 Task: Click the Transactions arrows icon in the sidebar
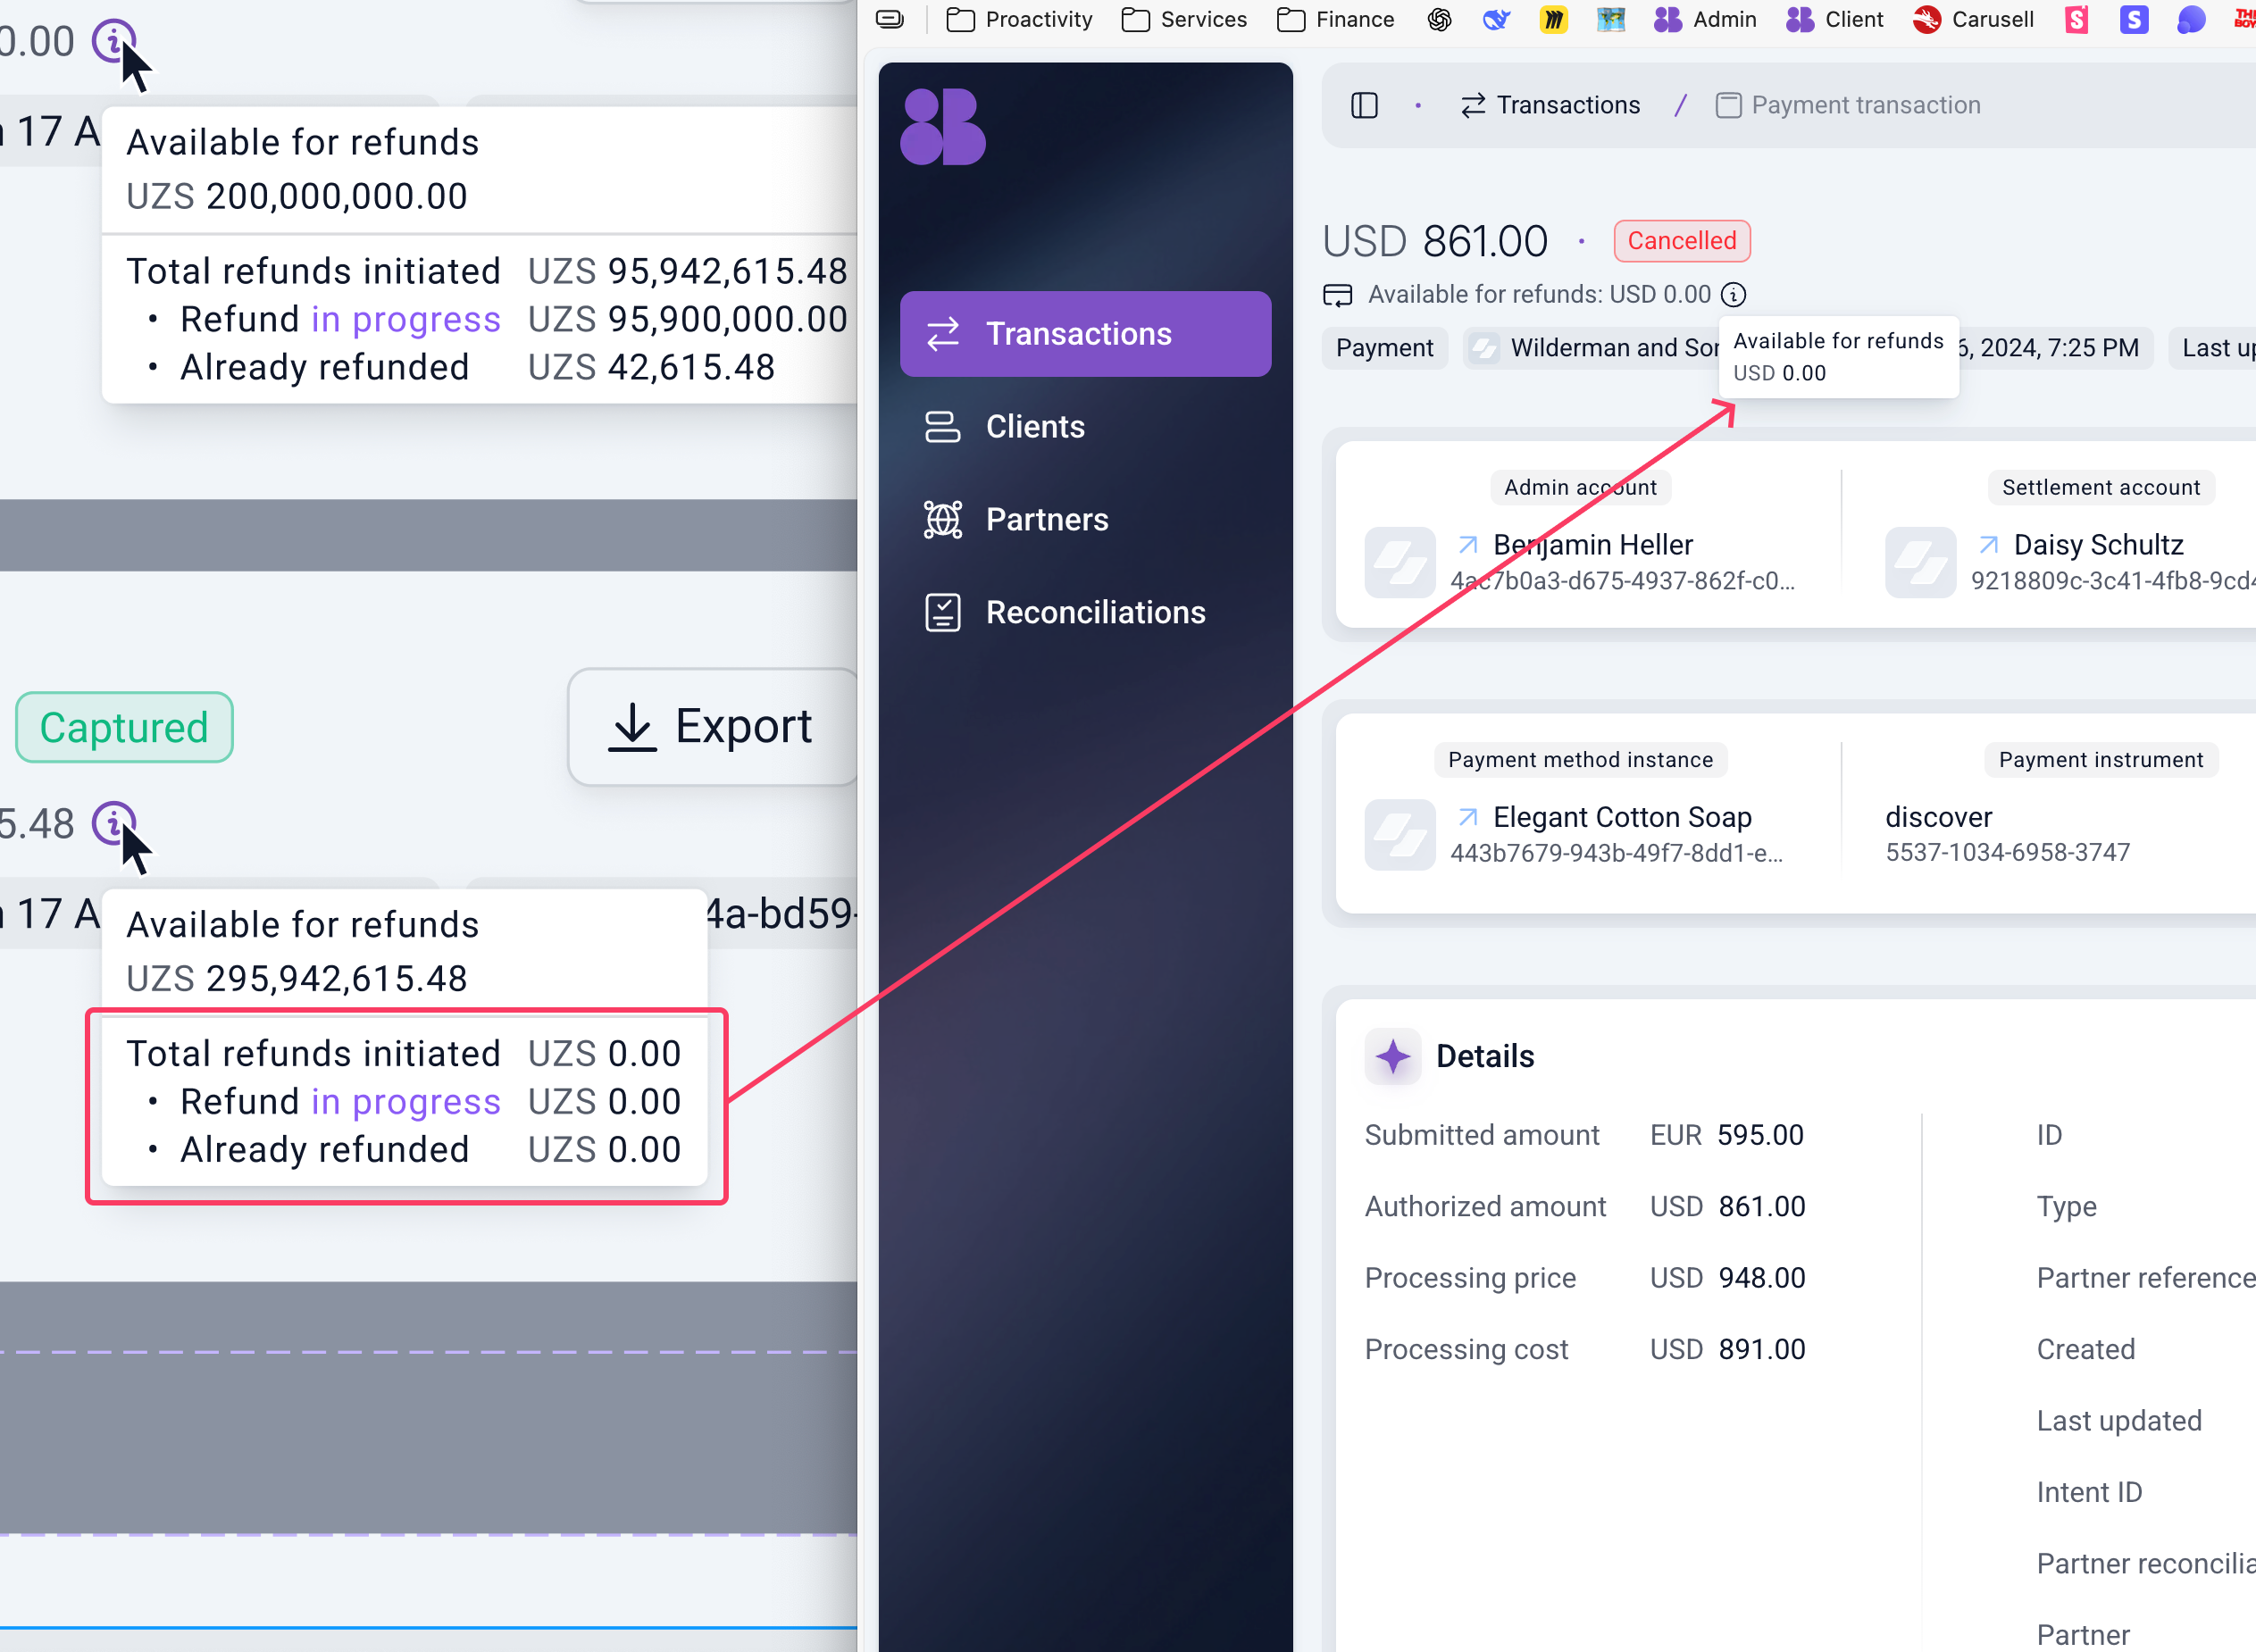[943, 334]
